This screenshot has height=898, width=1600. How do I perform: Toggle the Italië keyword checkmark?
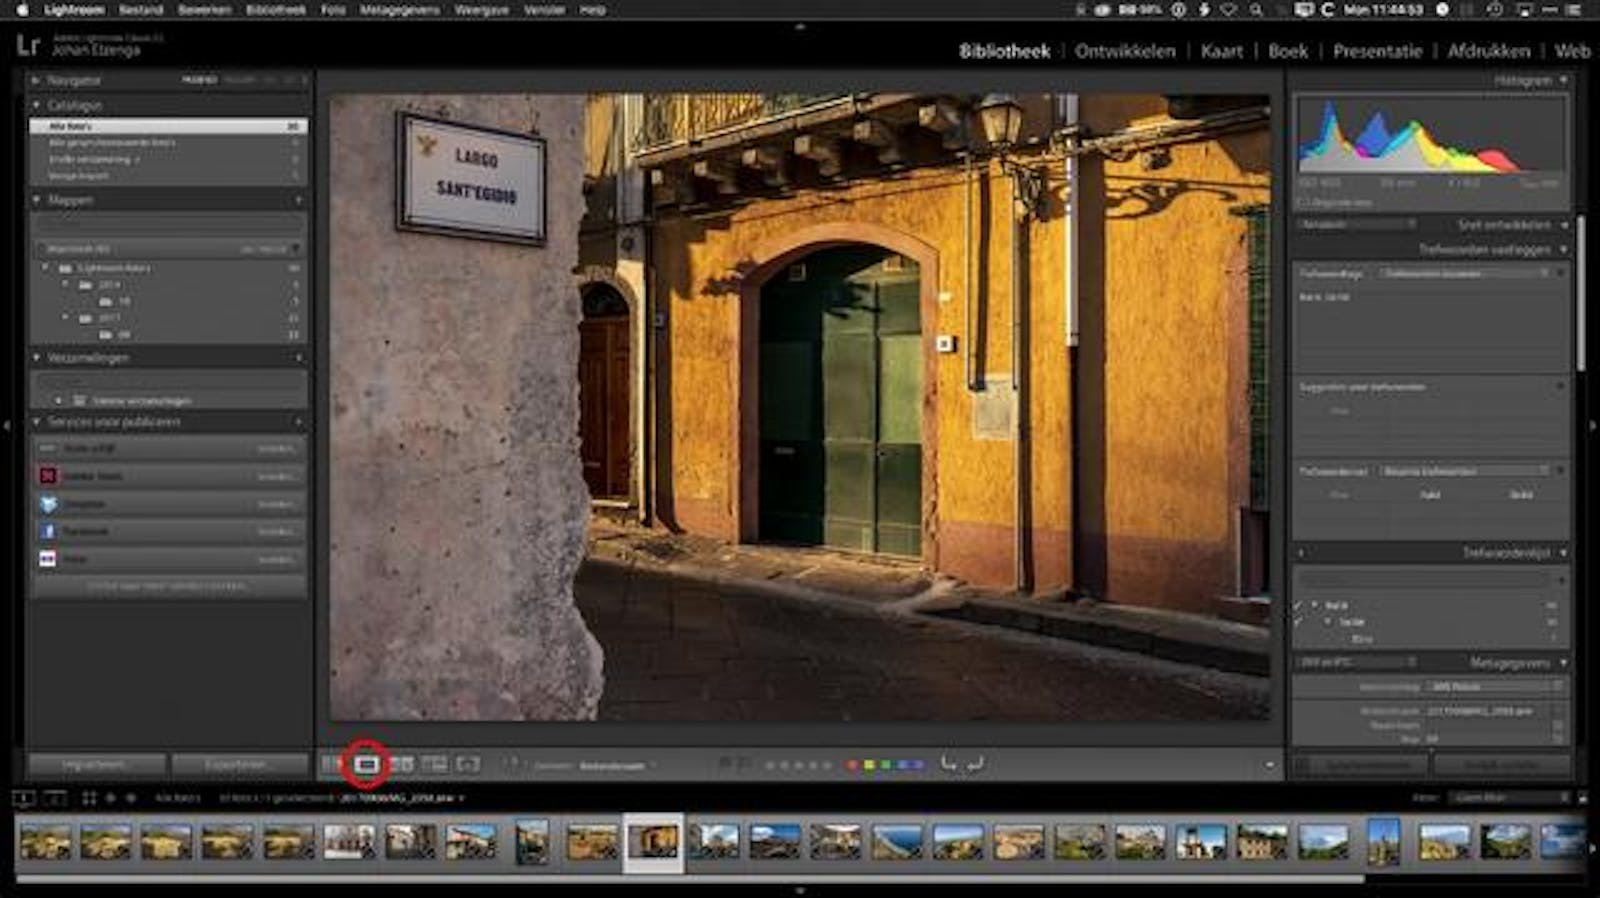click(x=1299, y=605)
